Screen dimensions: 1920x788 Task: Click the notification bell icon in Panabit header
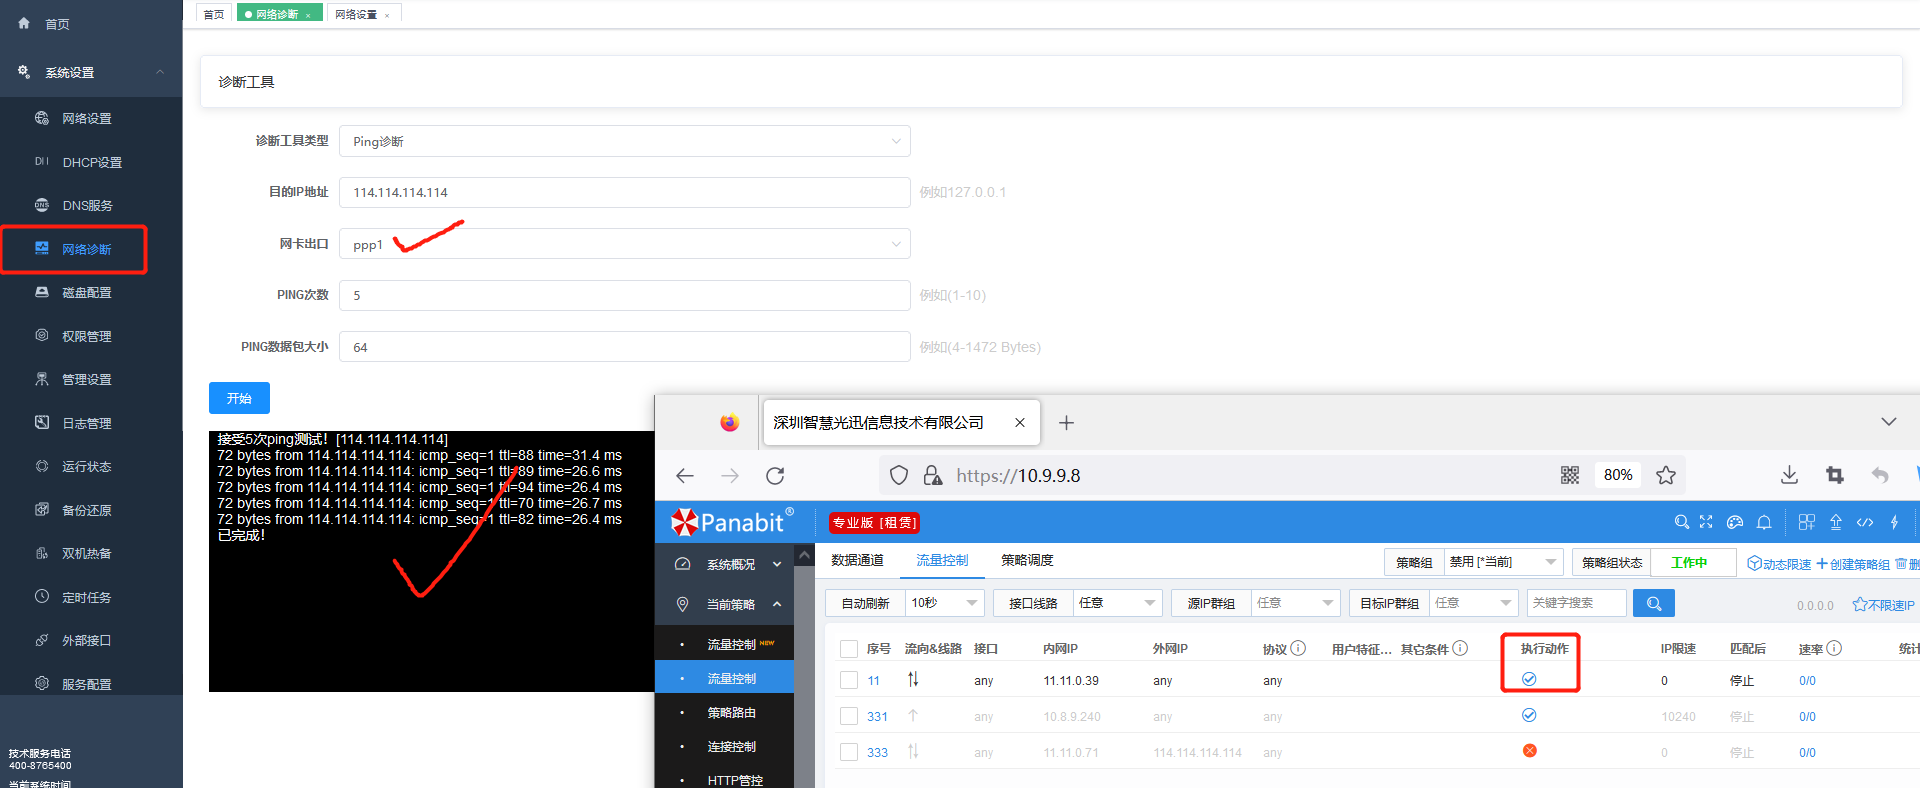click(x=1764, y=522)
